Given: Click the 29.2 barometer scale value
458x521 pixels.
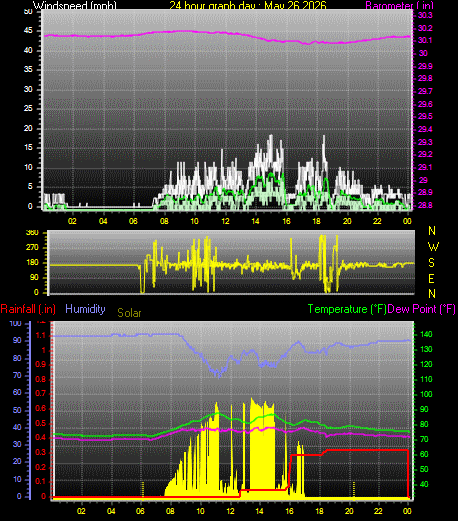Looking at the screenshot, I should pyautogui.click(x=425, y=154).
